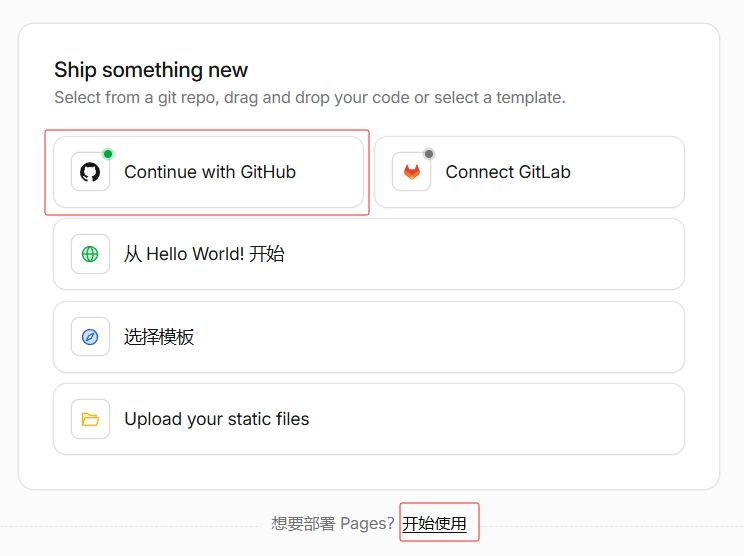The height and width of the screenshot is (556, 744).
Task: Follow the 开始使用 link for Pages
Action: (434, 523)
